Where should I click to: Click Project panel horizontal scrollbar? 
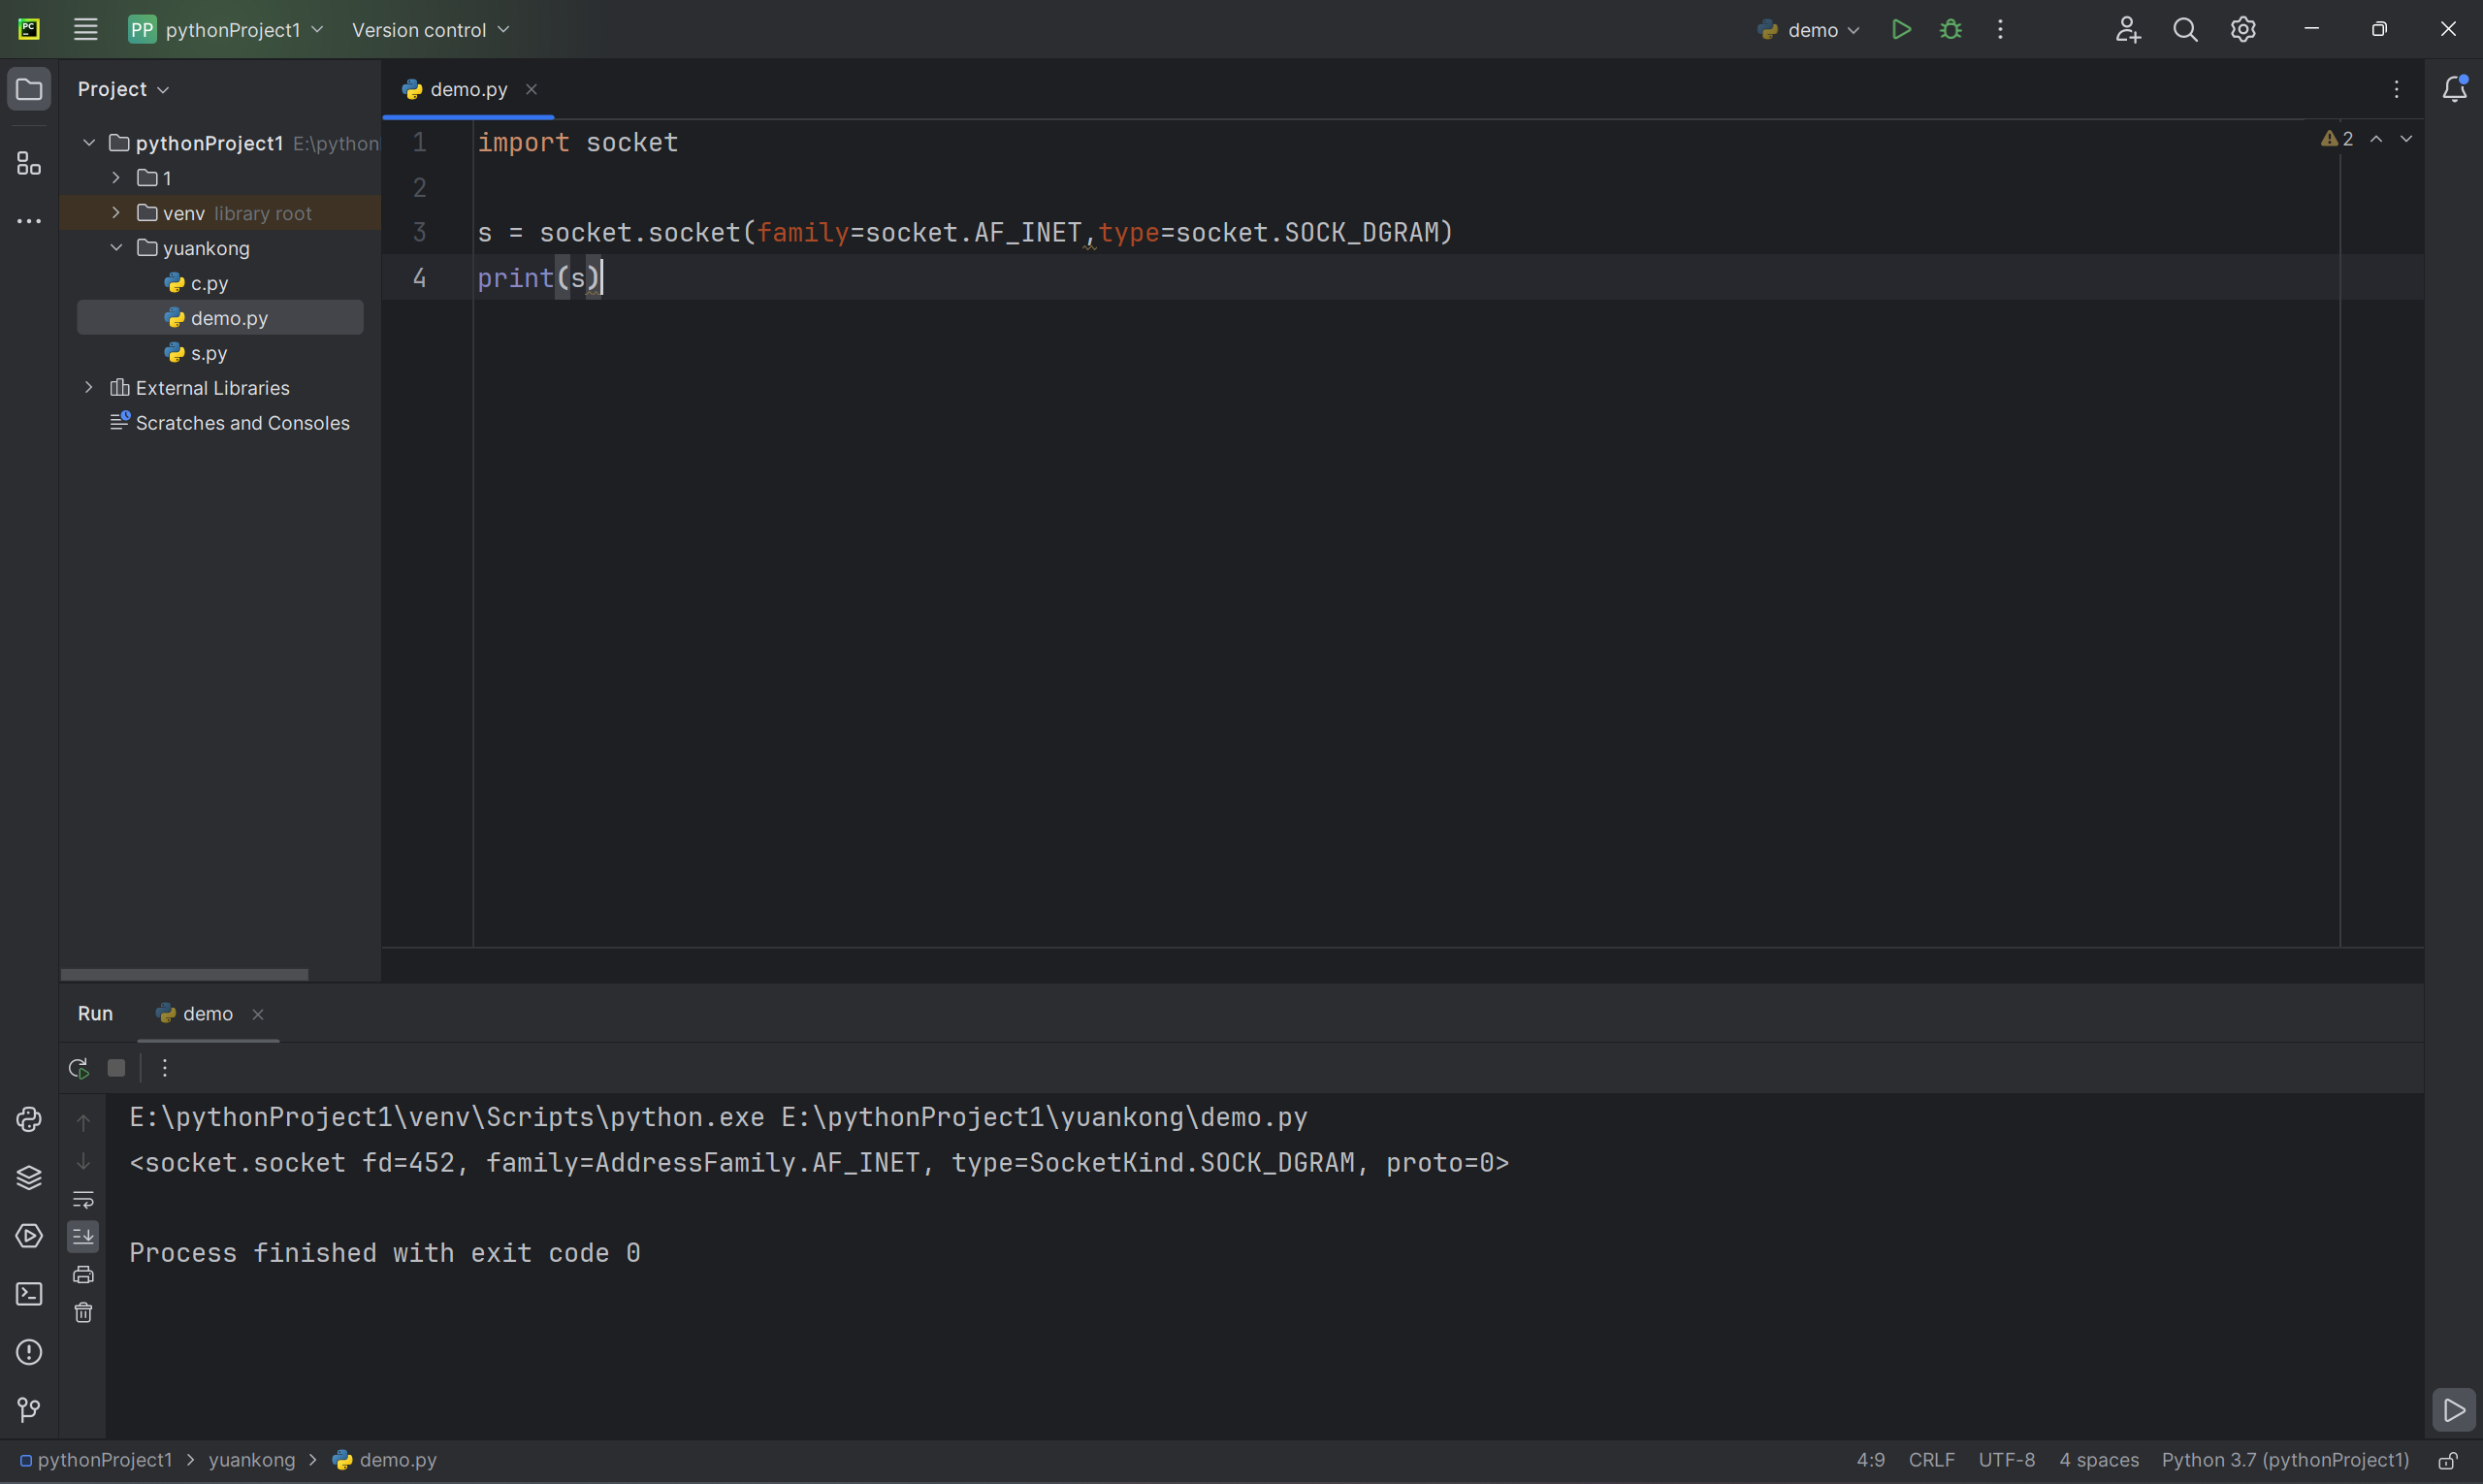[x=184, y=974]
